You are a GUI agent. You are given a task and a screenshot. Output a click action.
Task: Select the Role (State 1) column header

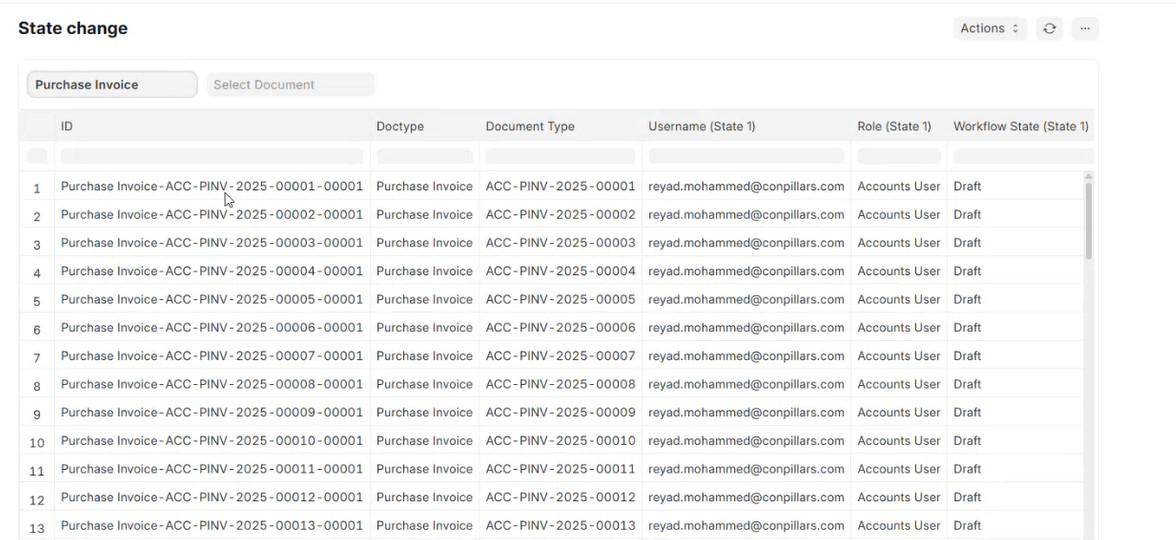point(894,126)
